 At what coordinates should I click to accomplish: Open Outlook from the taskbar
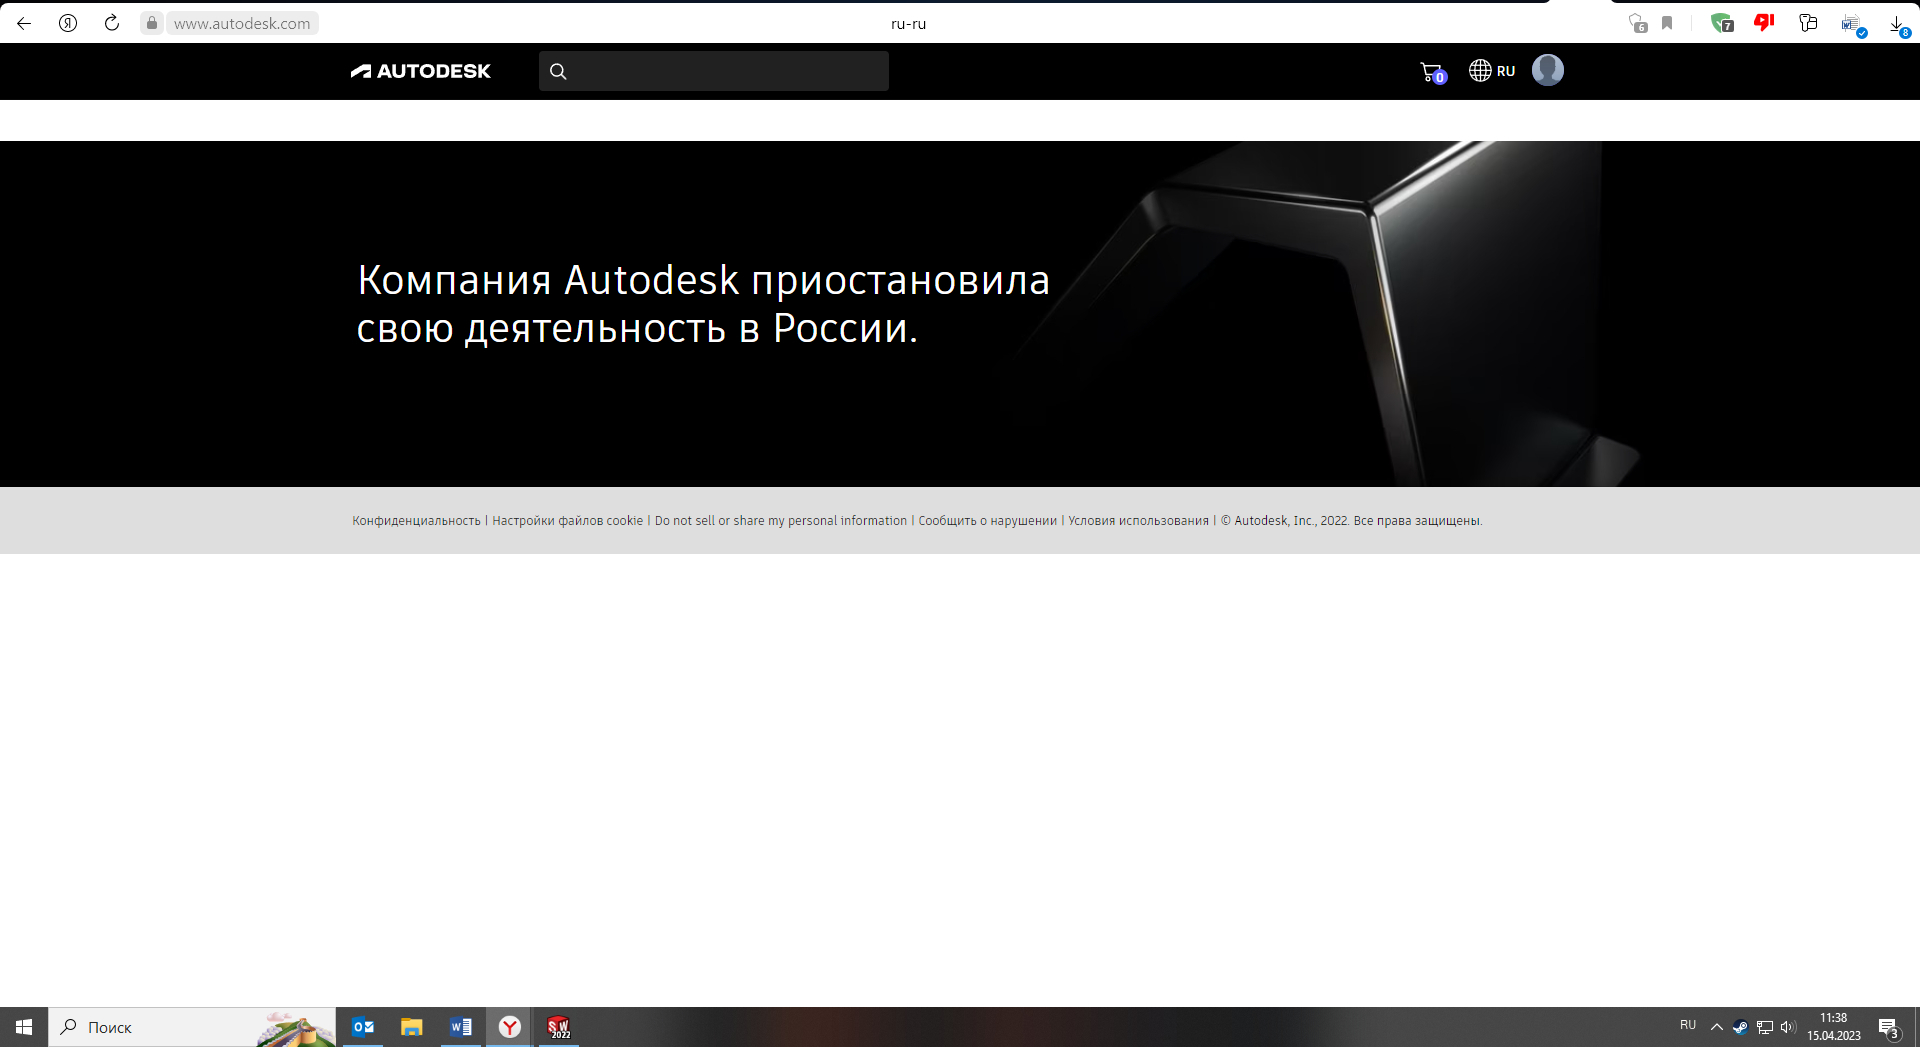(x=363, y=1027)
